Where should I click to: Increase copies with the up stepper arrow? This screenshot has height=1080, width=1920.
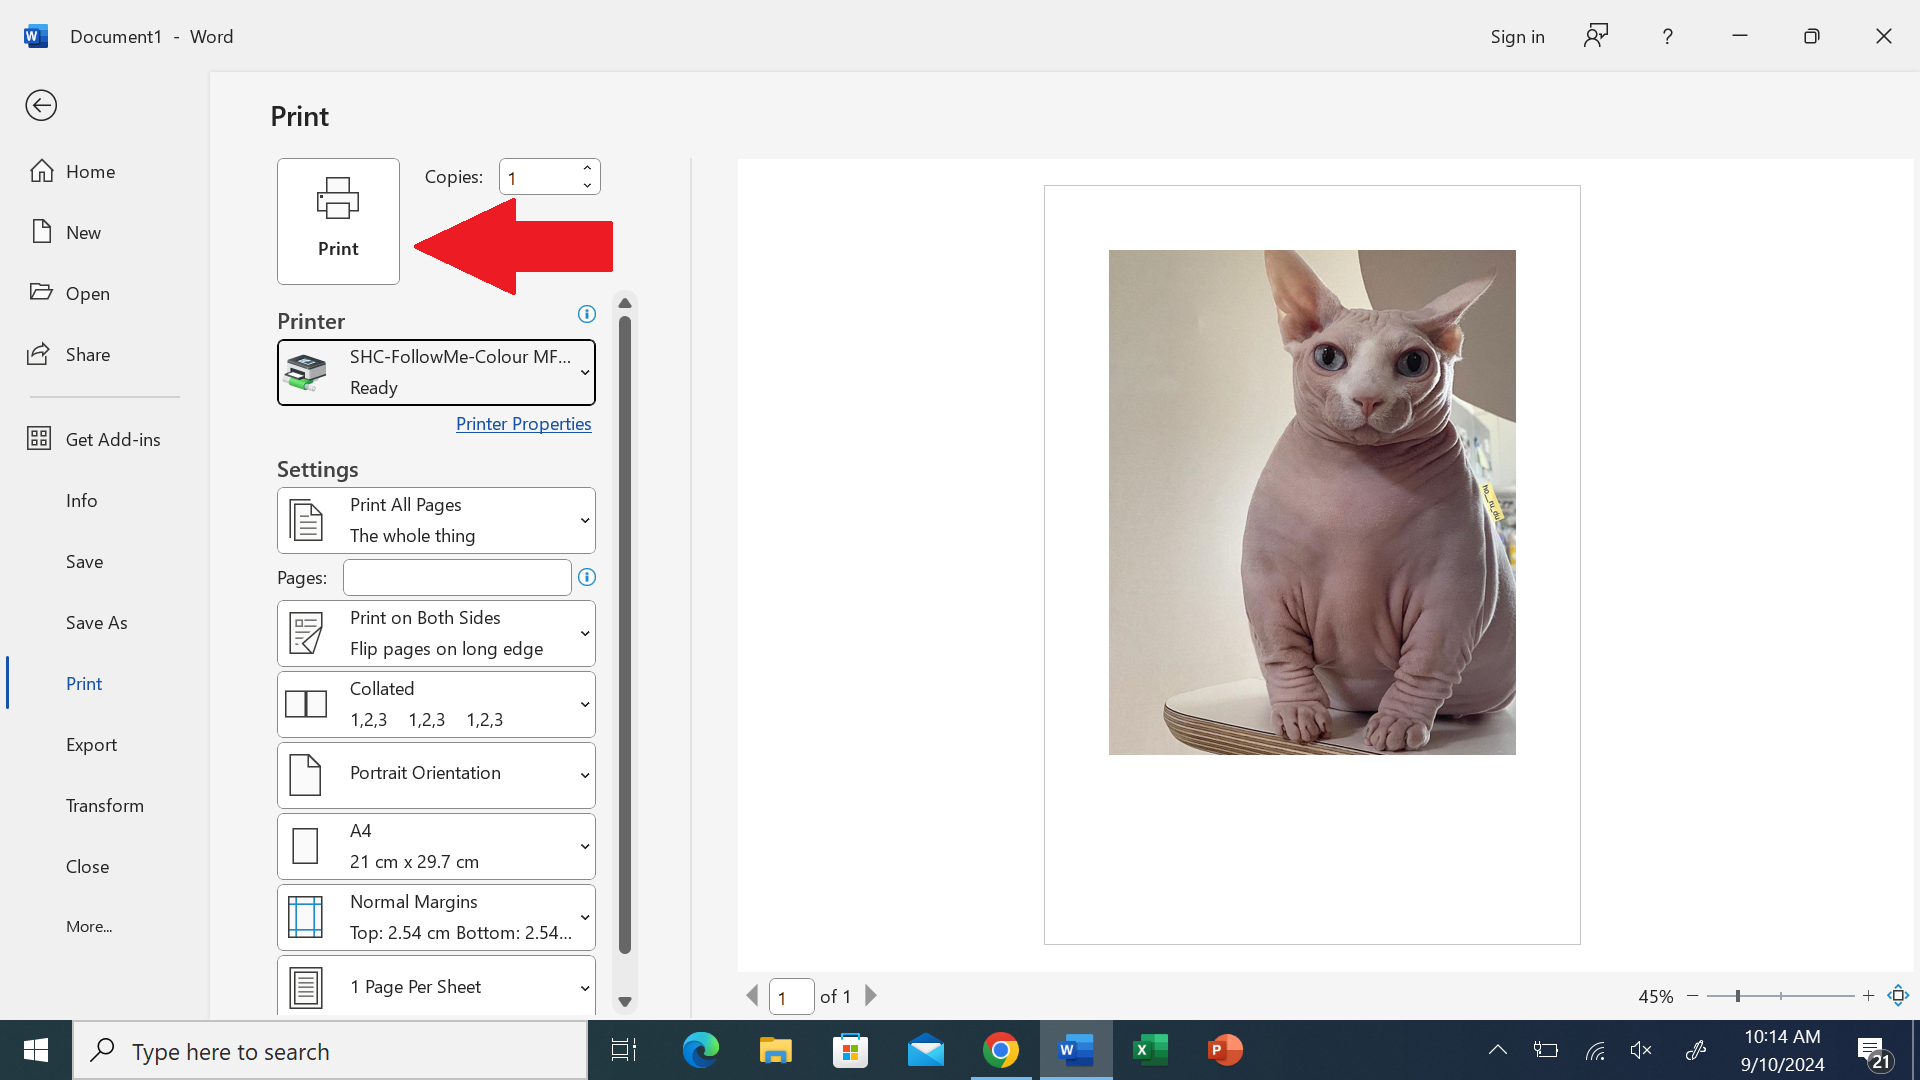(588, 168)
